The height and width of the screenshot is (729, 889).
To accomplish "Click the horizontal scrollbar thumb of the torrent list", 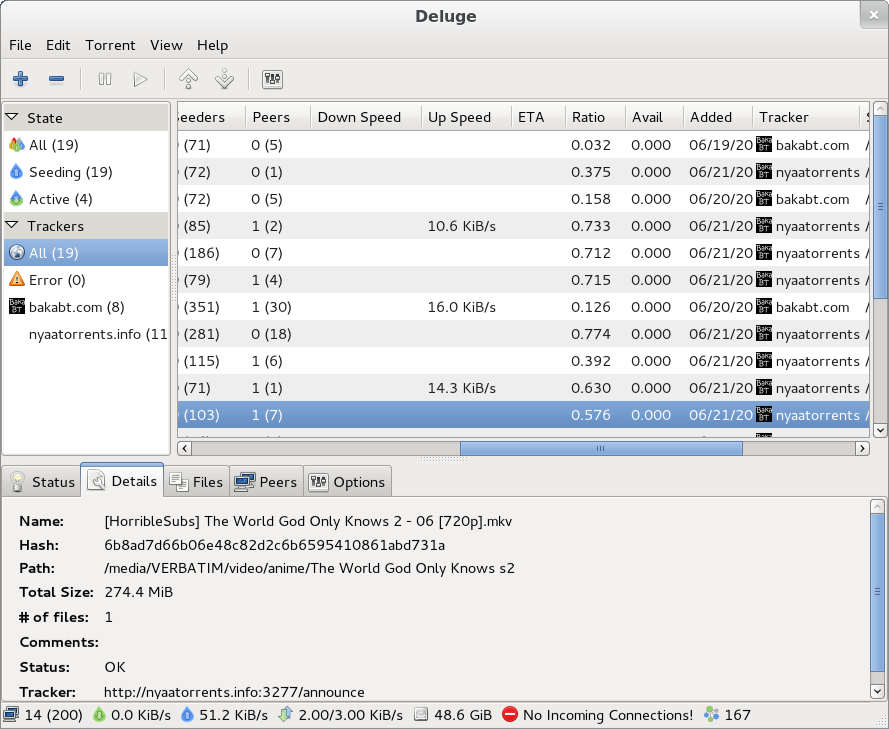I will tap(601, 448).
